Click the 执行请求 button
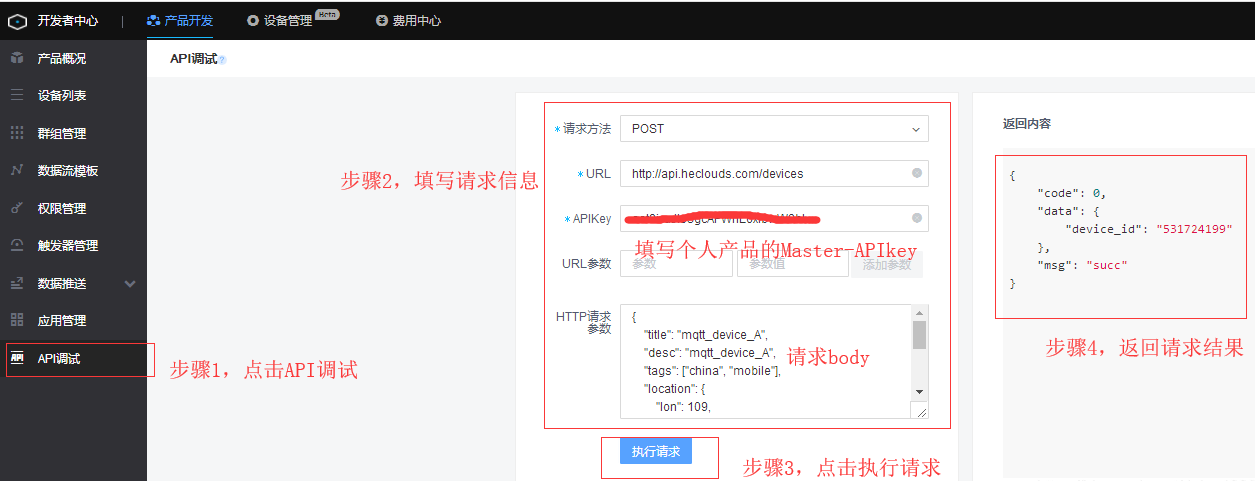 click(x=656, y=451)
